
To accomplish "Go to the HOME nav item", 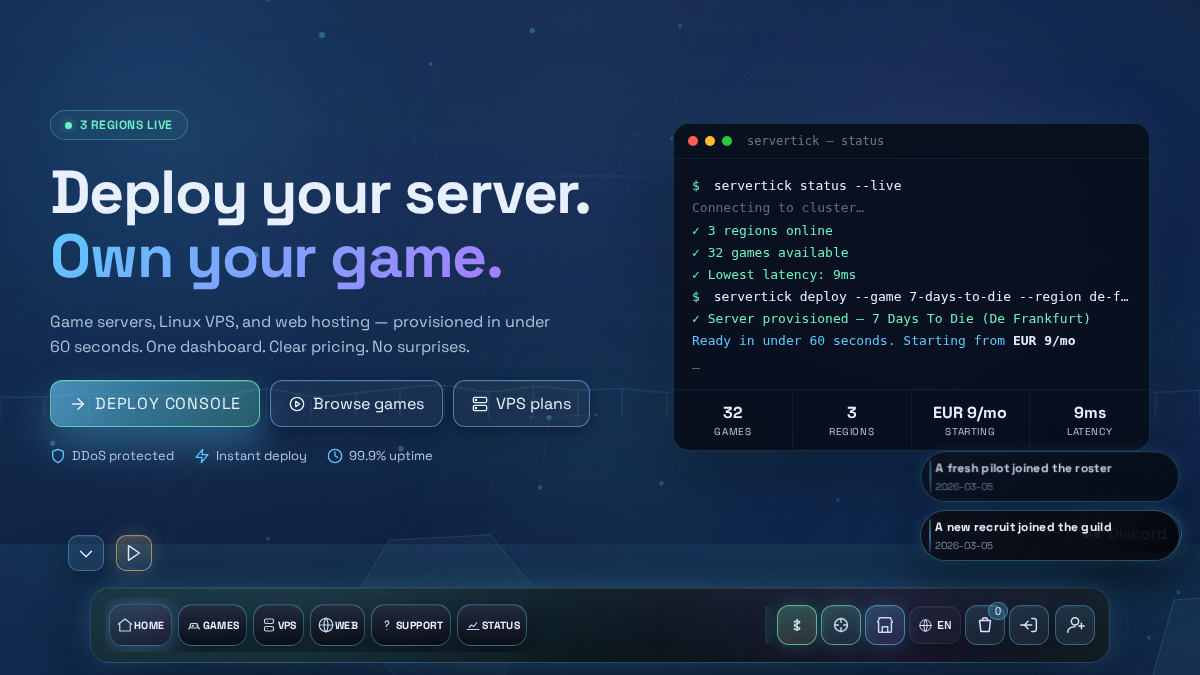I will 140,625.
